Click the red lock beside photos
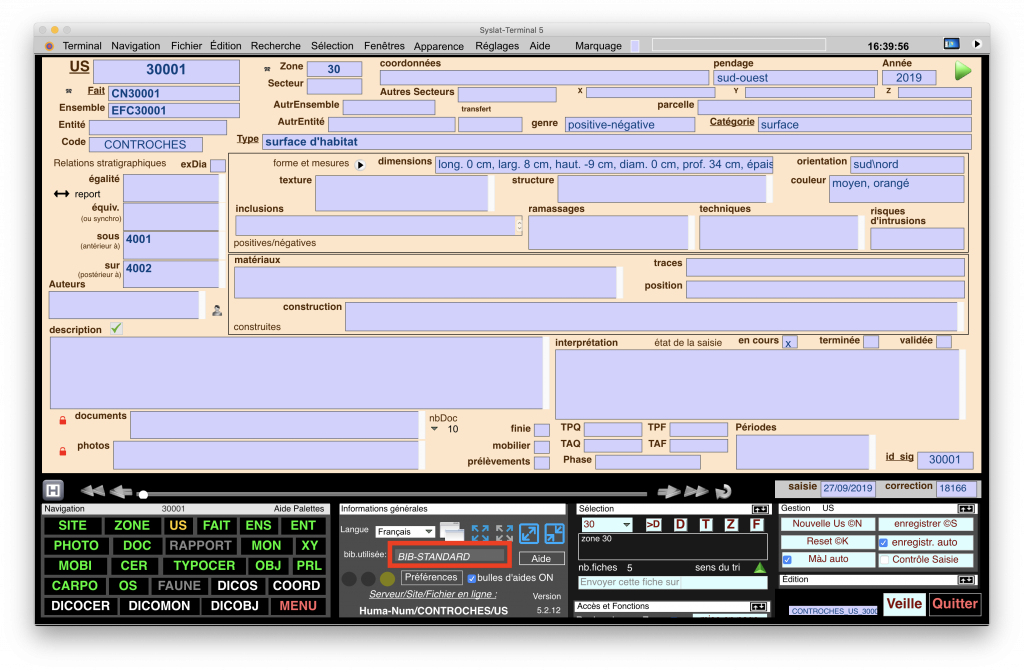The image size is (1024, 671). pos(63,451)
